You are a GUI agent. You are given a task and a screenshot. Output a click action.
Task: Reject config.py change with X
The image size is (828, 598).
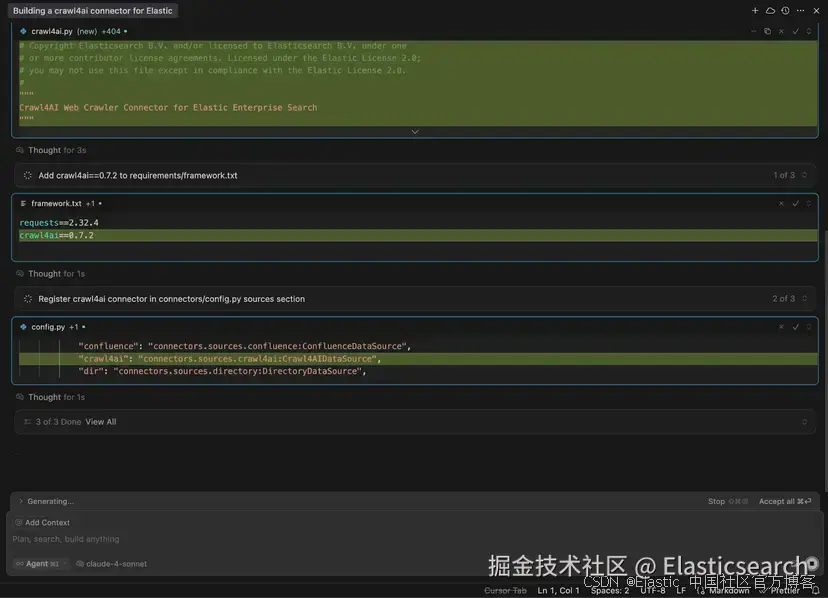pos(781,327)
